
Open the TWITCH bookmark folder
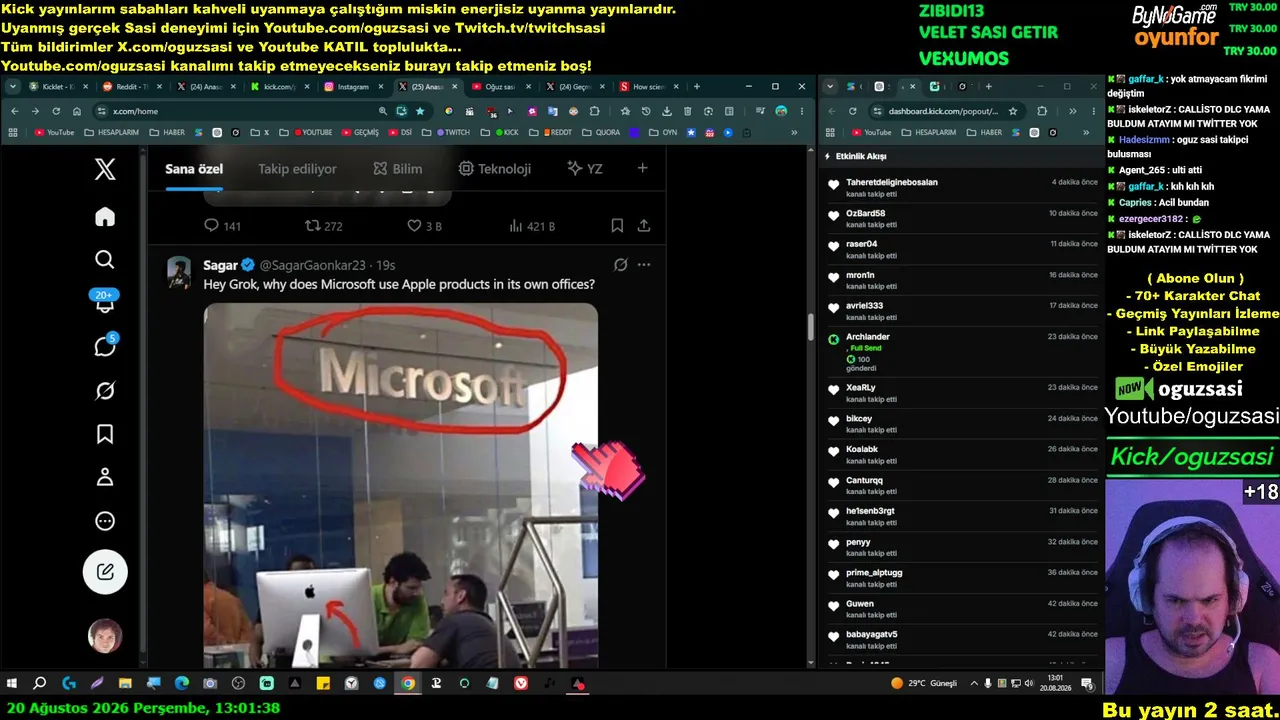click(445, 132)
